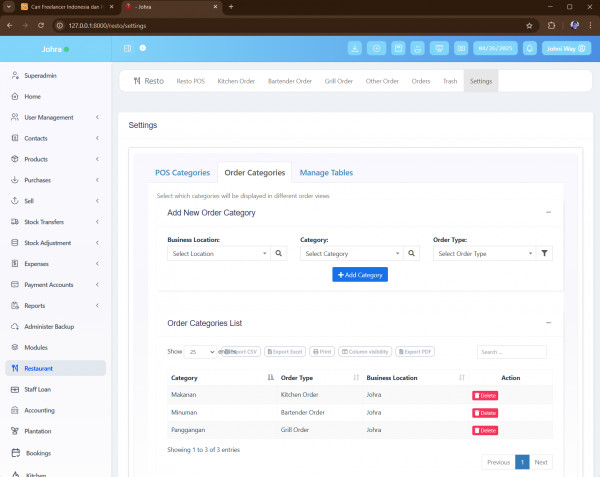Open Resto POS nav item

tap(191, 81)
